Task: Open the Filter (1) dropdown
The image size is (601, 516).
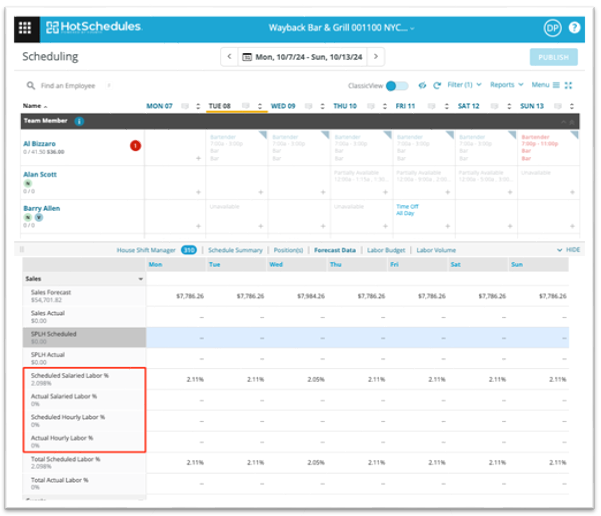Action: (x=465, y=86)
